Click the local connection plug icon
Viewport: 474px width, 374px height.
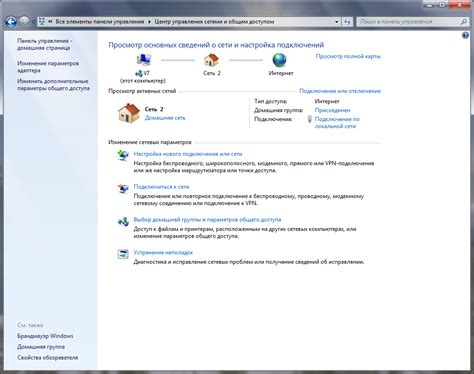(x=309, y=119)
